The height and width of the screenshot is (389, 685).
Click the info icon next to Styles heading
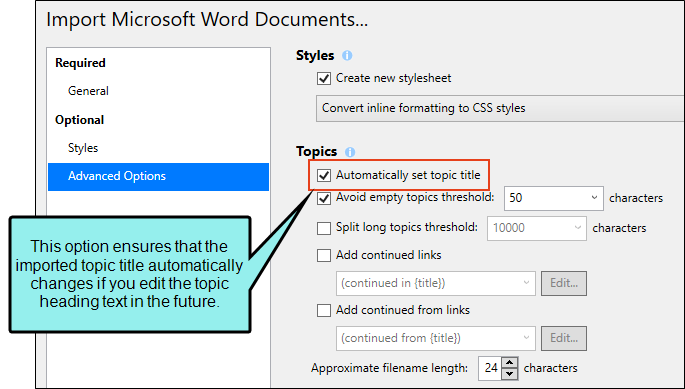347,56
